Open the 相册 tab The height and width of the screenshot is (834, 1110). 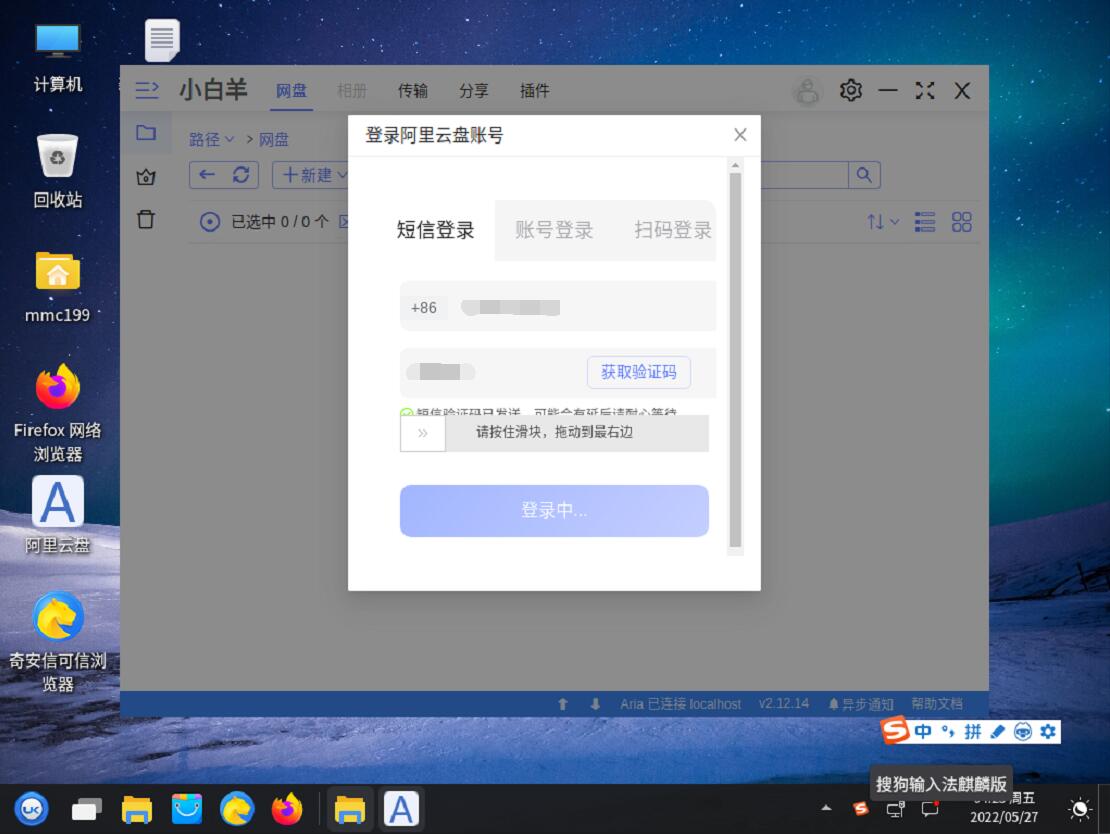click(x=352, y=91)
